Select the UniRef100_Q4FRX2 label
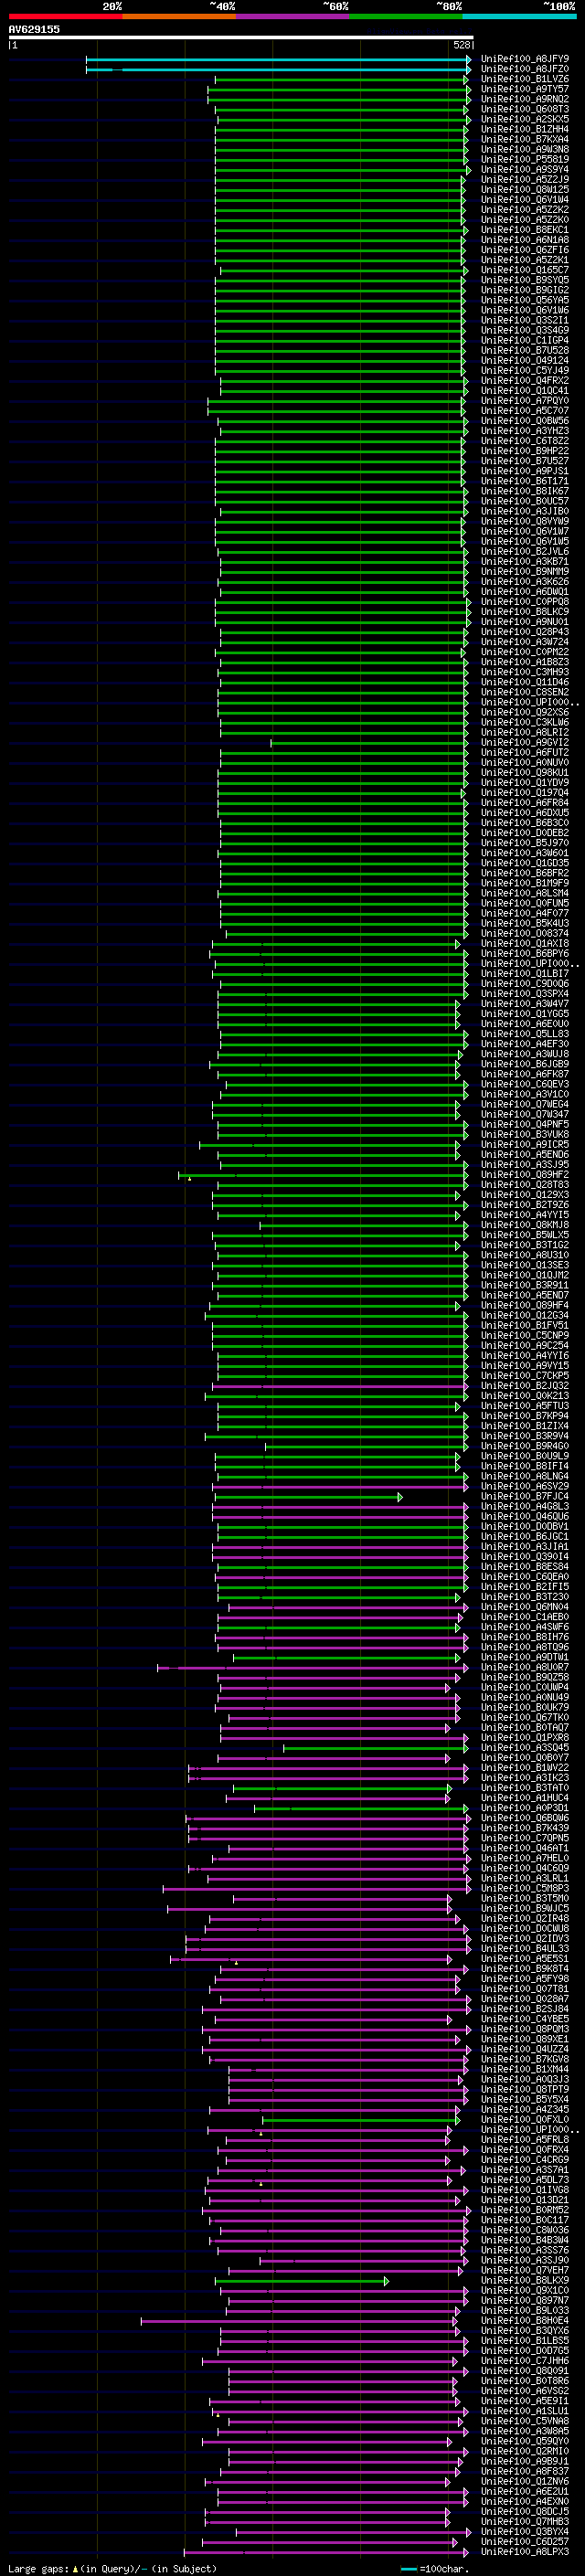The height and width of the screenshot is (2576, 585). pyautogui.click(x=525, y=380)
